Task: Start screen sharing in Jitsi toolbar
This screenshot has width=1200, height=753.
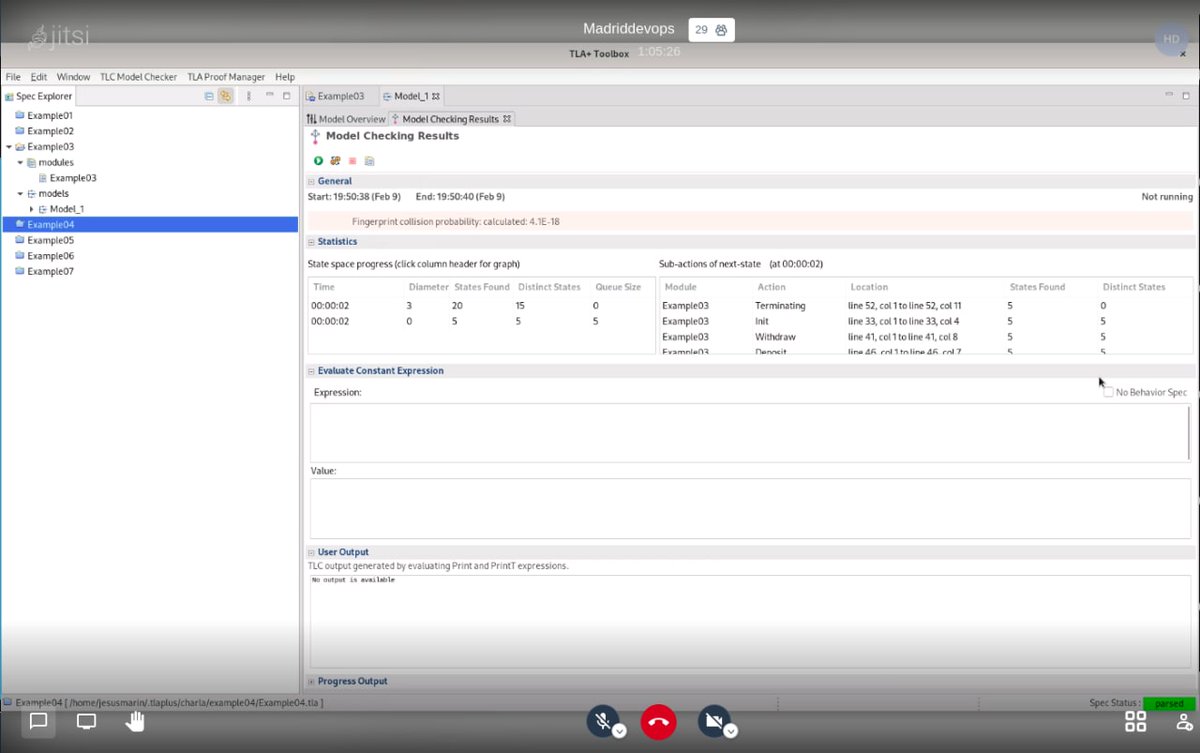Action: click(87, 721)
